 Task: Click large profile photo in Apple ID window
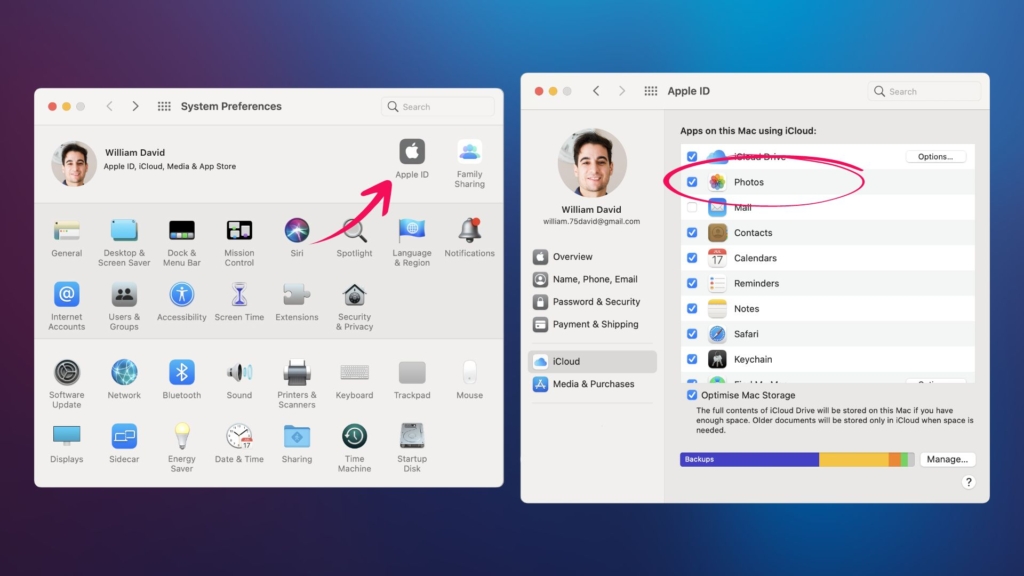(x=592, y=163)
